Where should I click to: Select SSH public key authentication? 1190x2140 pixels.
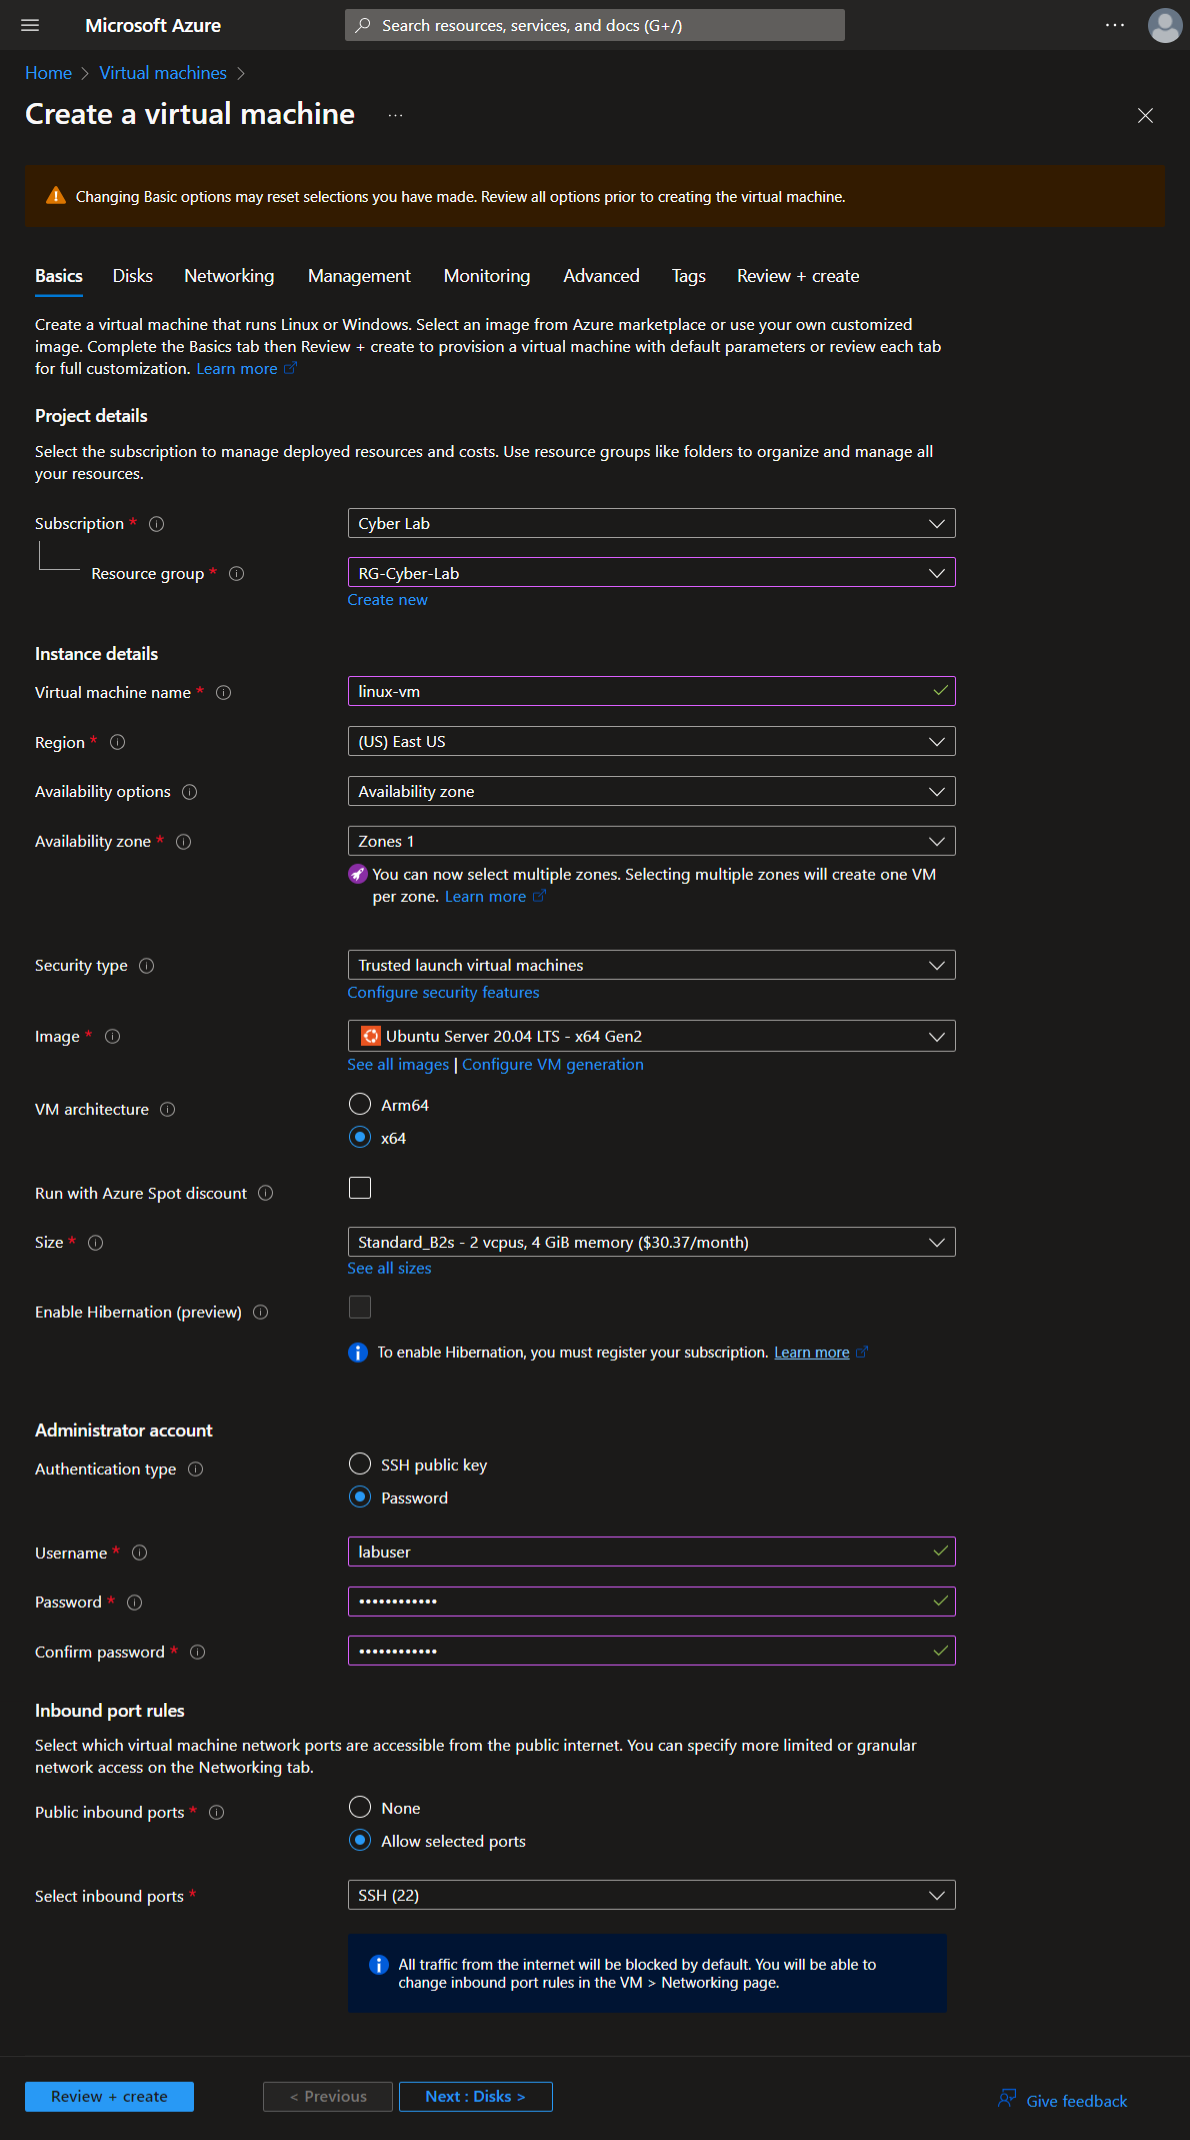[x=360, y=1464]
